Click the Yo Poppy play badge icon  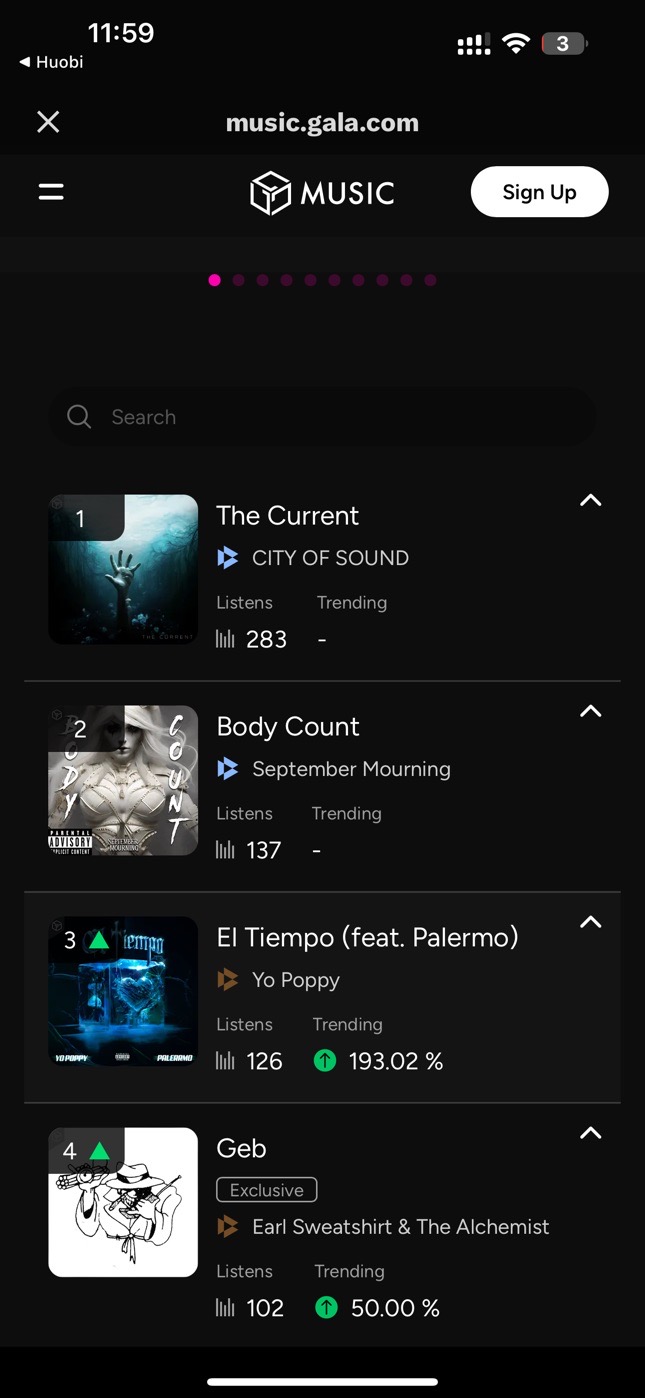228,980
